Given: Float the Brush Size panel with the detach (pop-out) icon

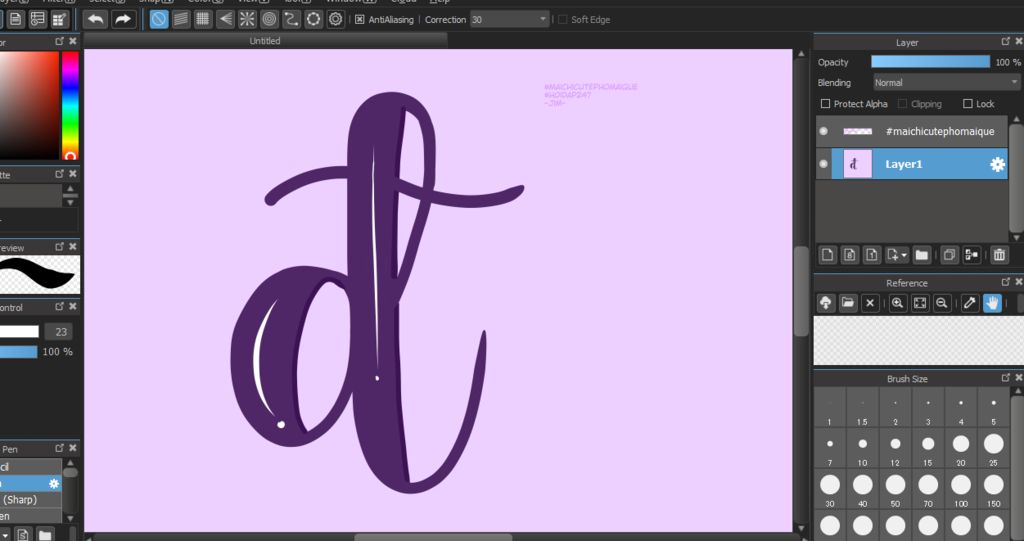Looking at the screenshot, I should click(1006, 378).
